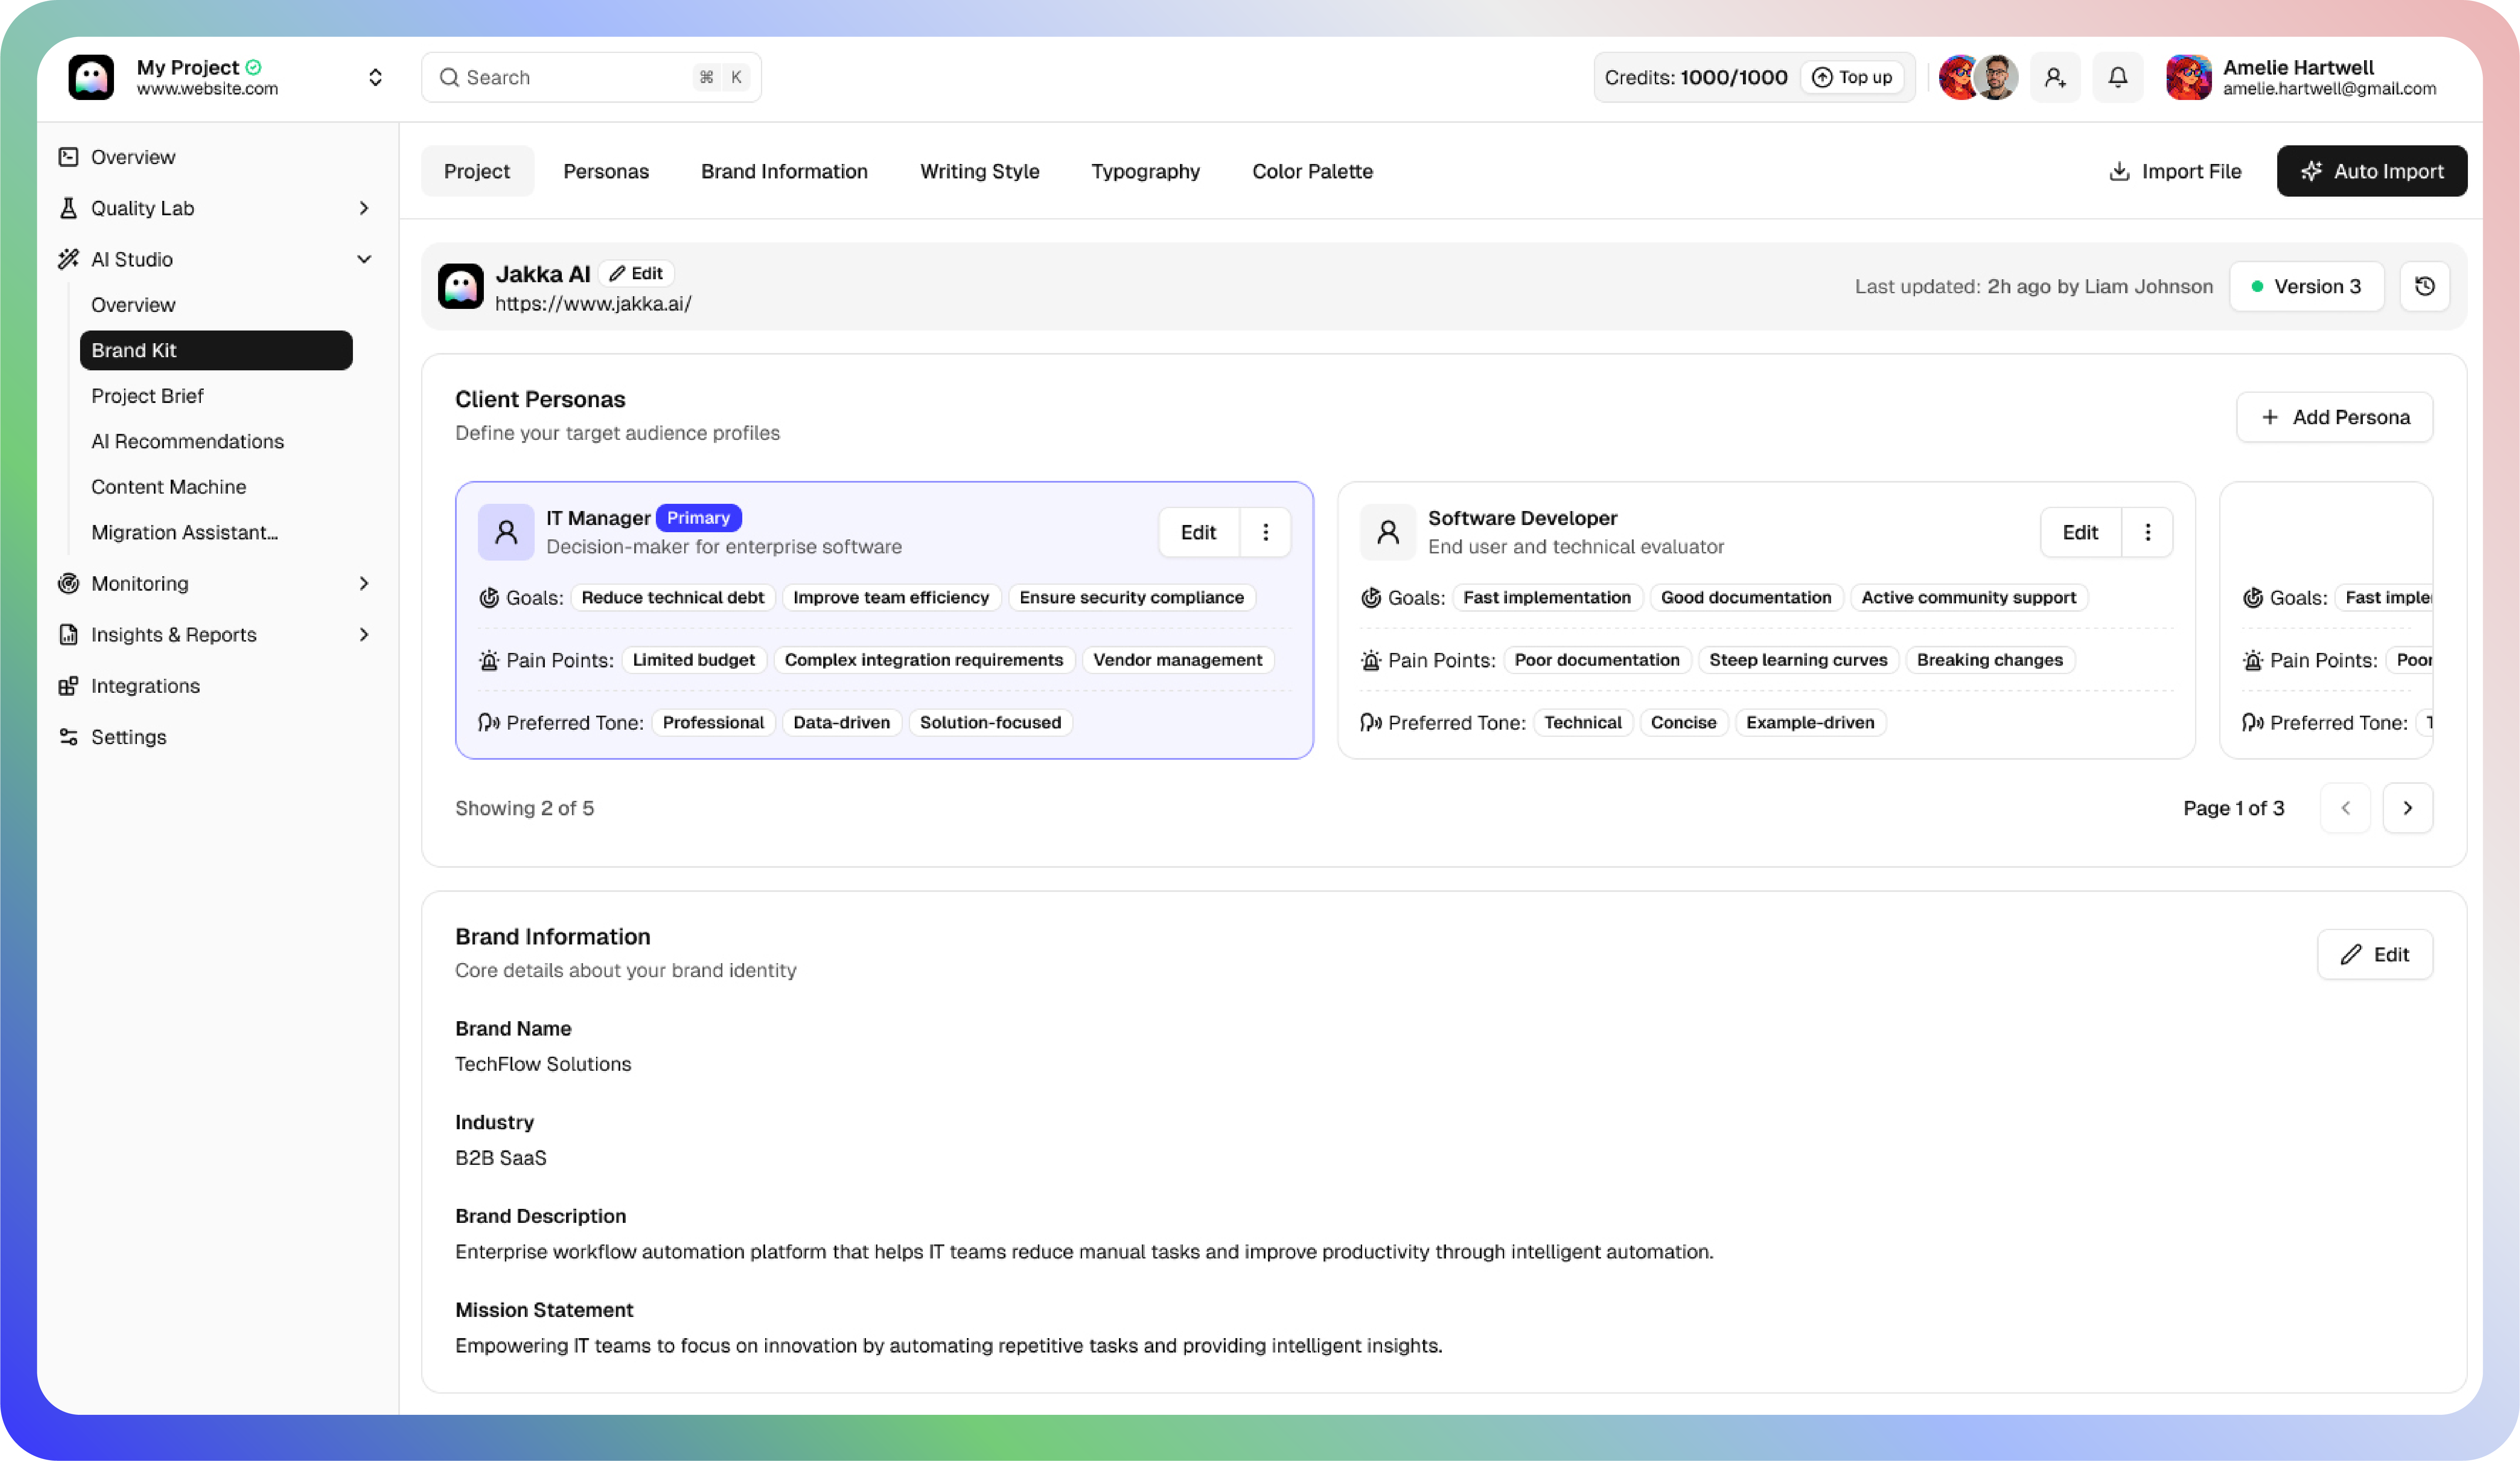
Task: Click the Add Persona button
Action: (x=2334, y=417)
